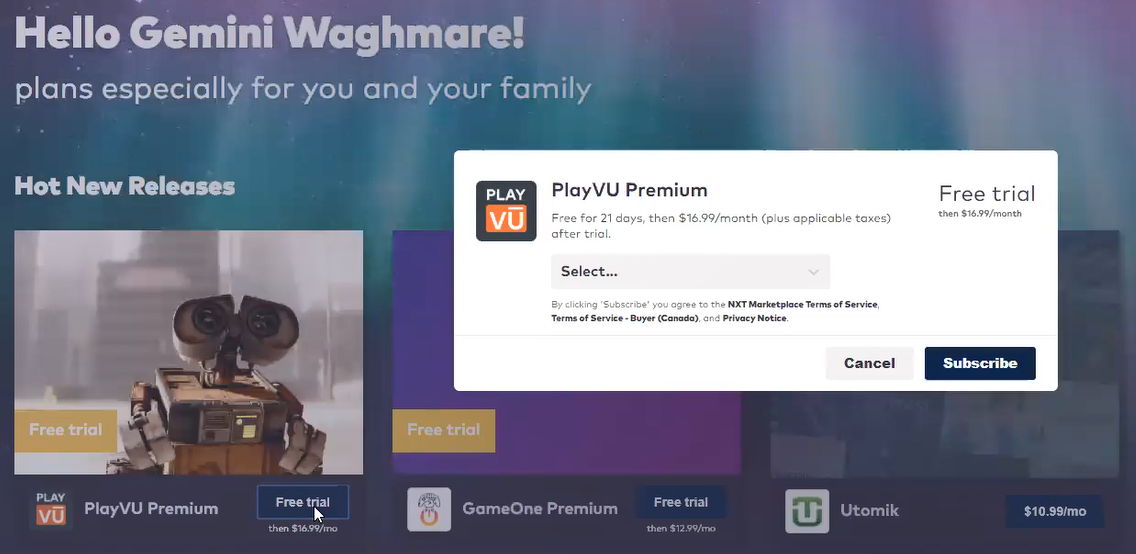The width and height of the screenshot is (1136, 554).
Task: Click the yellow Free trial badge on purple card
Action: (443, 430)
